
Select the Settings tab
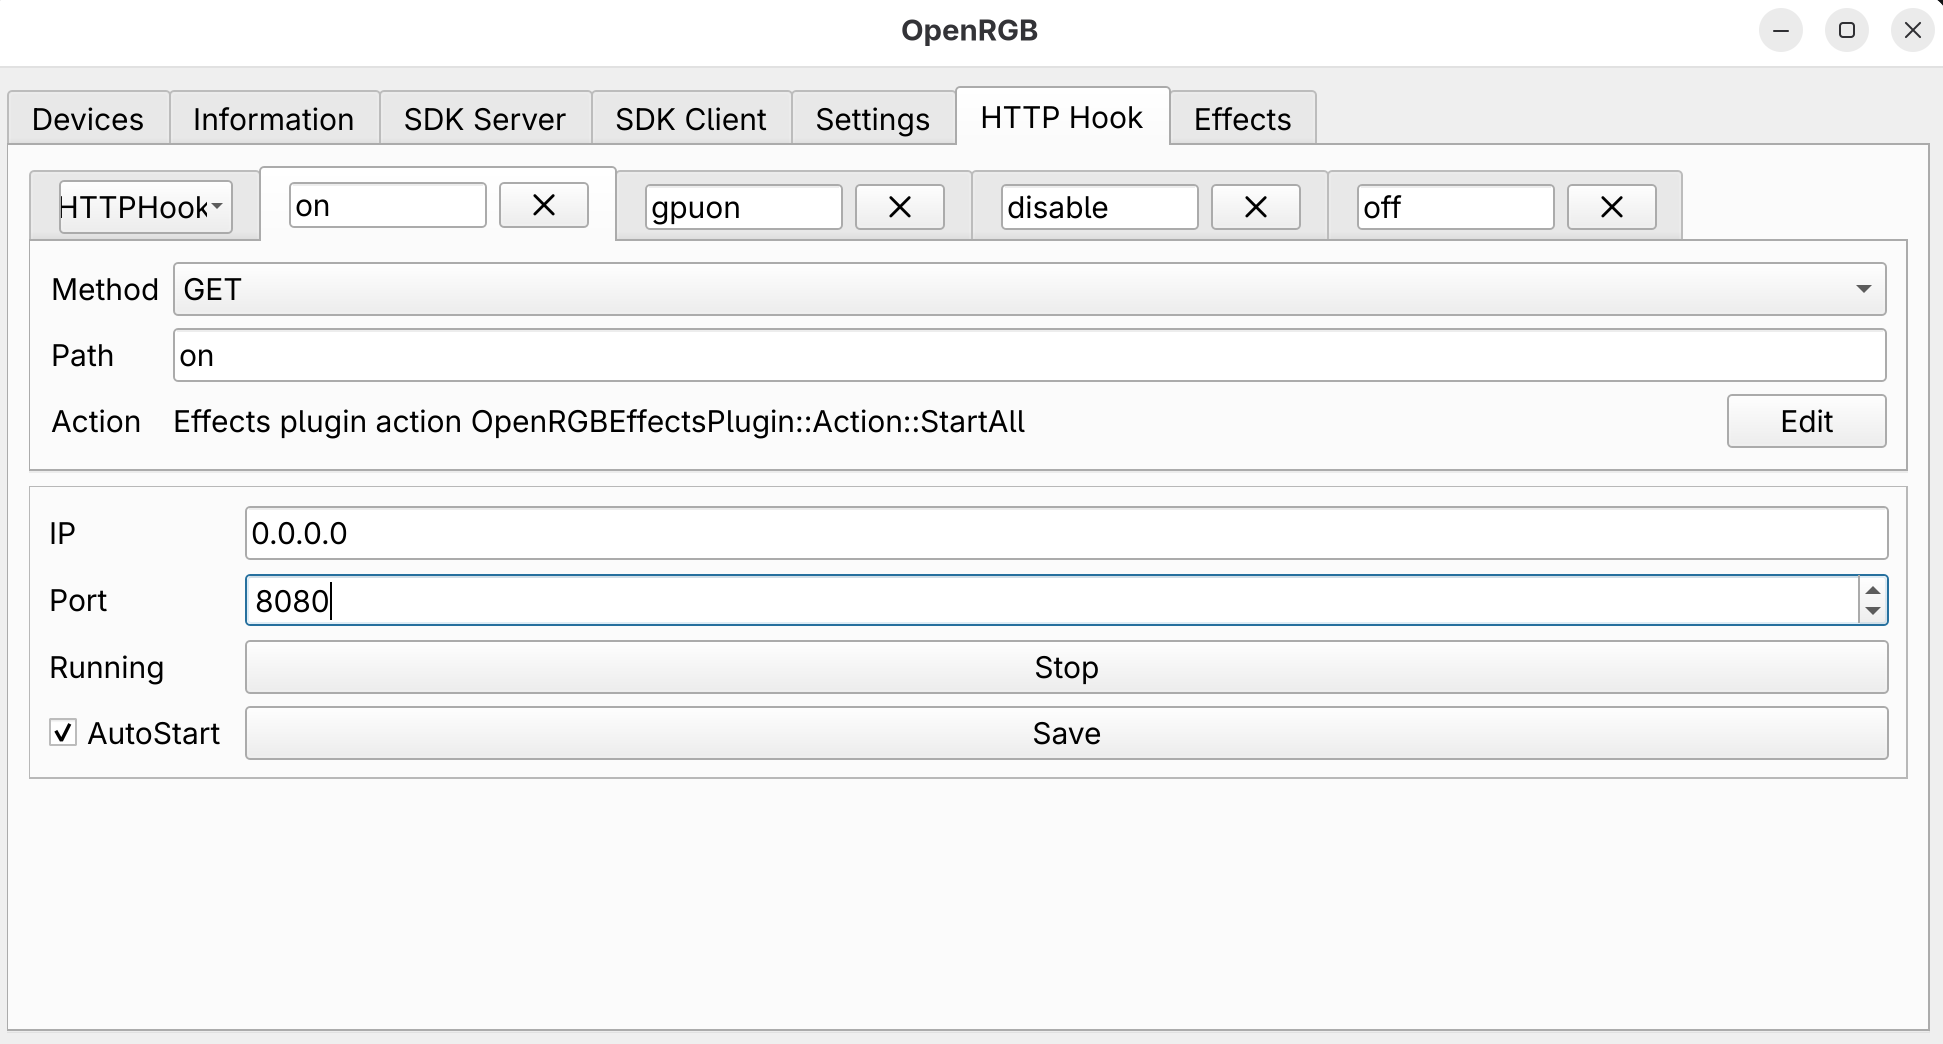click(x=872, y=119)
